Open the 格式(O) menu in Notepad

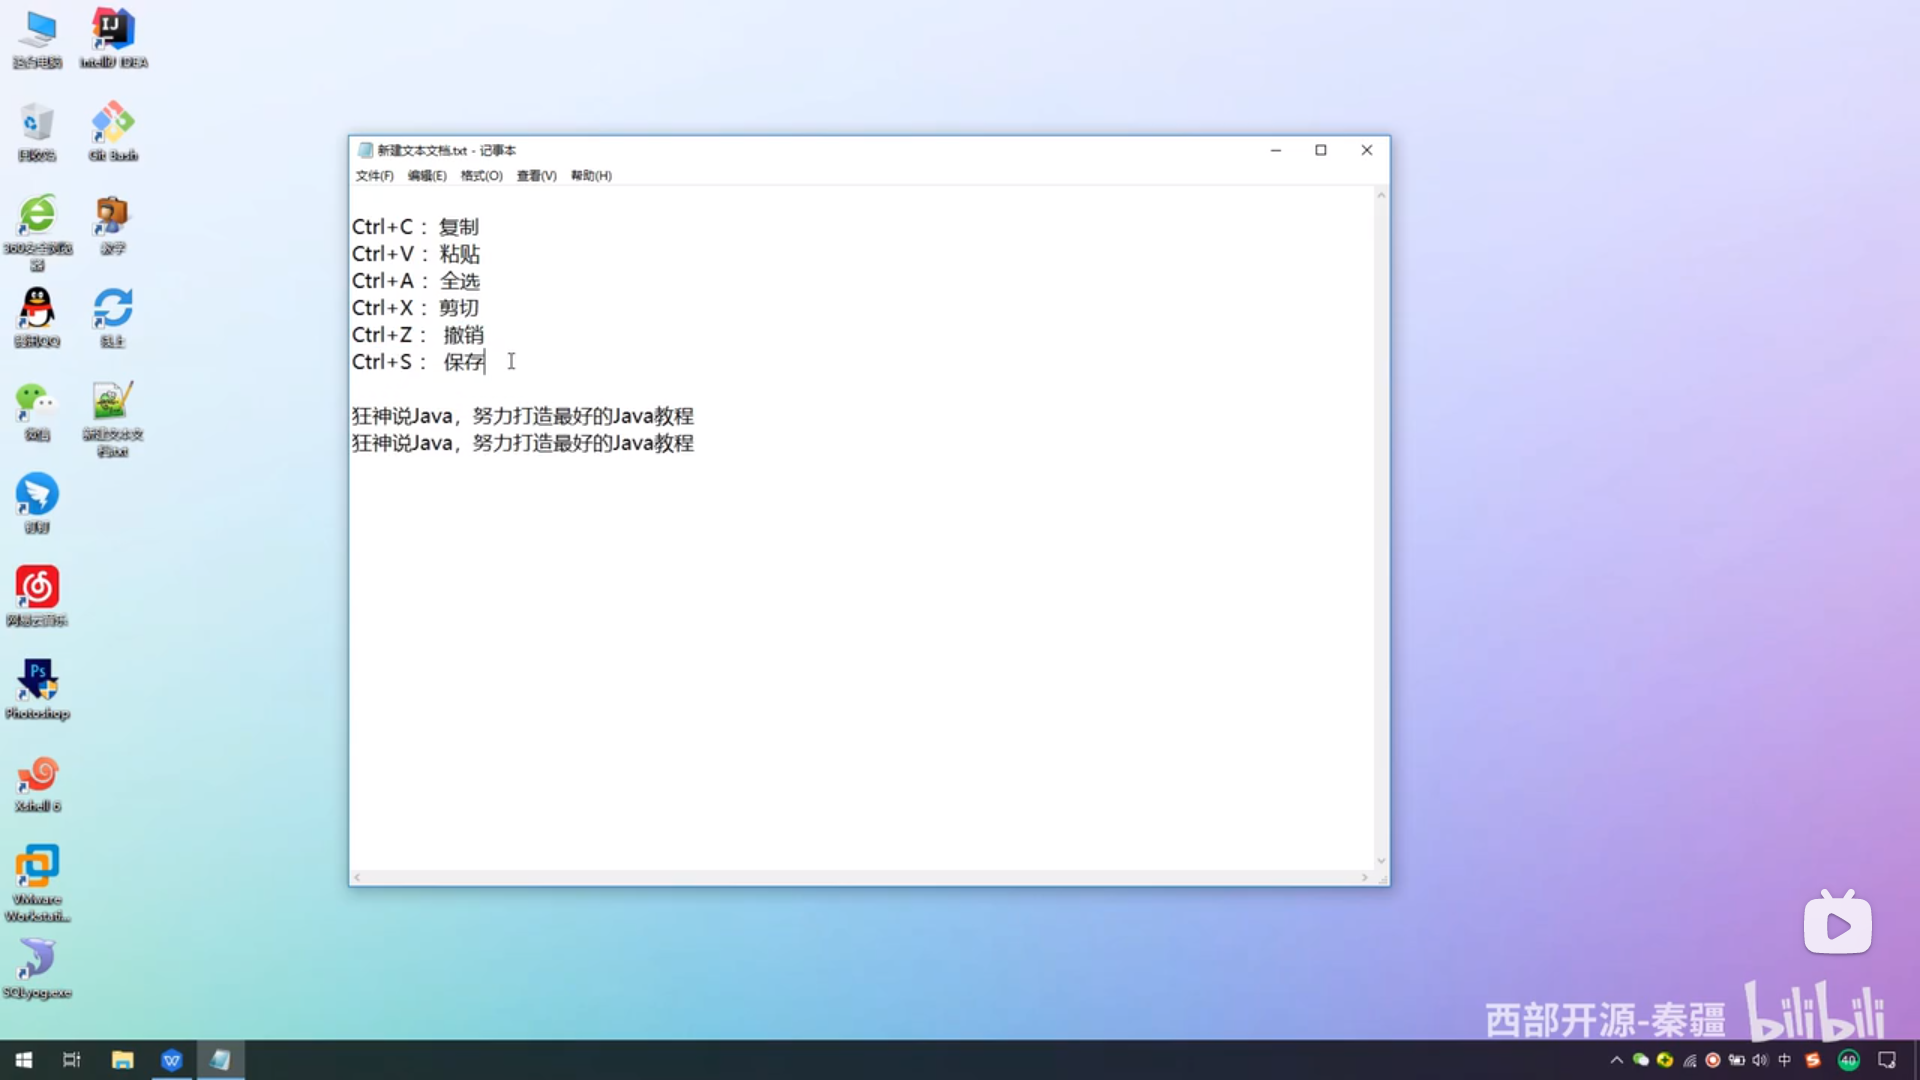coord(481,176)
